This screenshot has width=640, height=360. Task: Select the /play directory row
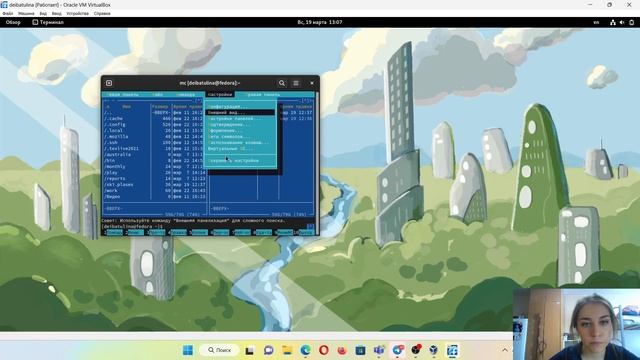155,173
